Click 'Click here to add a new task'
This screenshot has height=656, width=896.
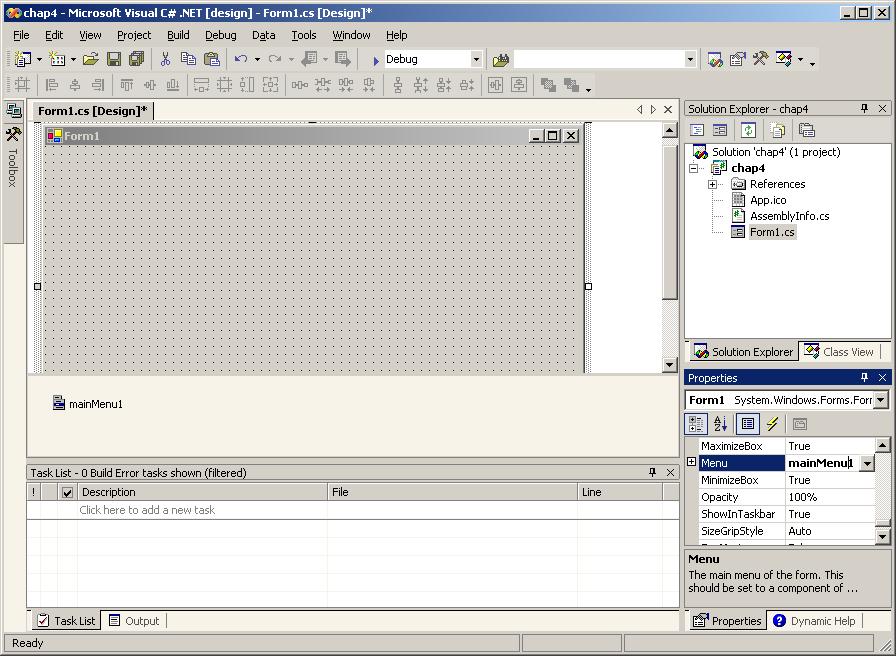click(x=147, y=510)
